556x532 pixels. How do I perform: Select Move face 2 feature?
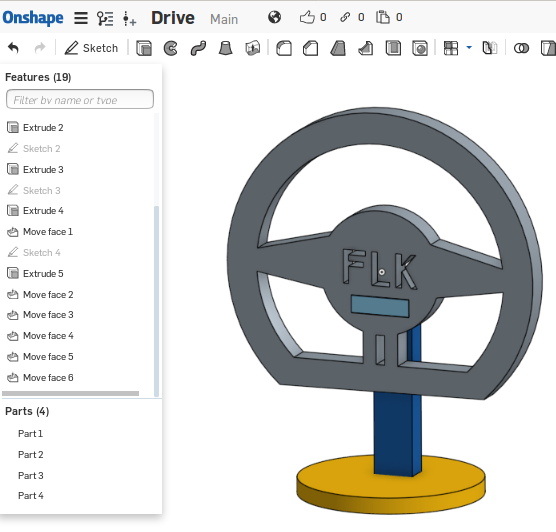[x=40, y=295]
